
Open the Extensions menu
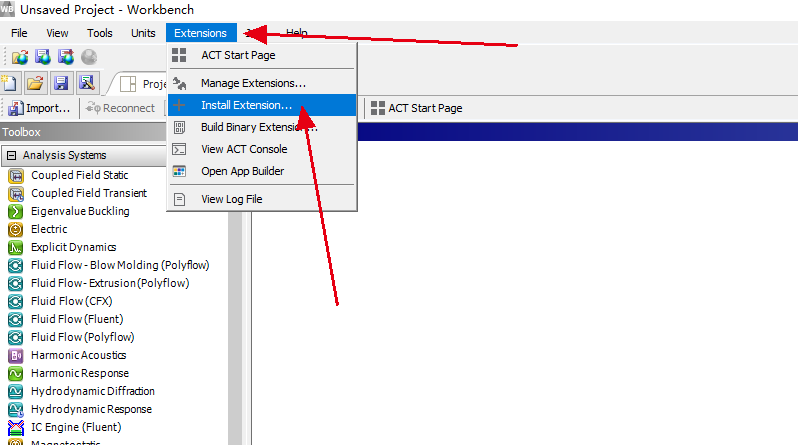tap(200, 33)
